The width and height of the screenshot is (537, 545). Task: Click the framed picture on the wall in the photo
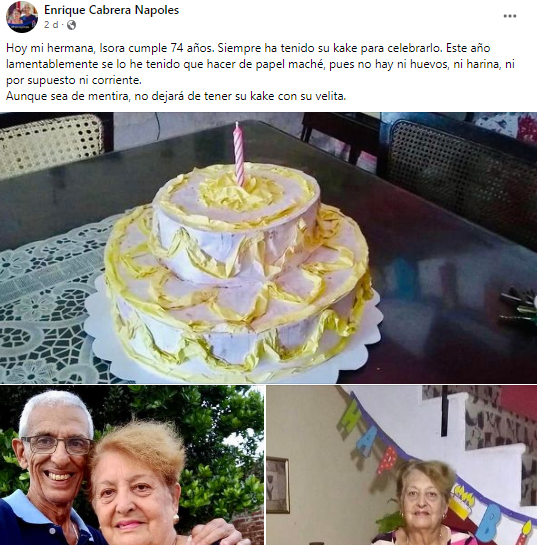pos(278,486)
